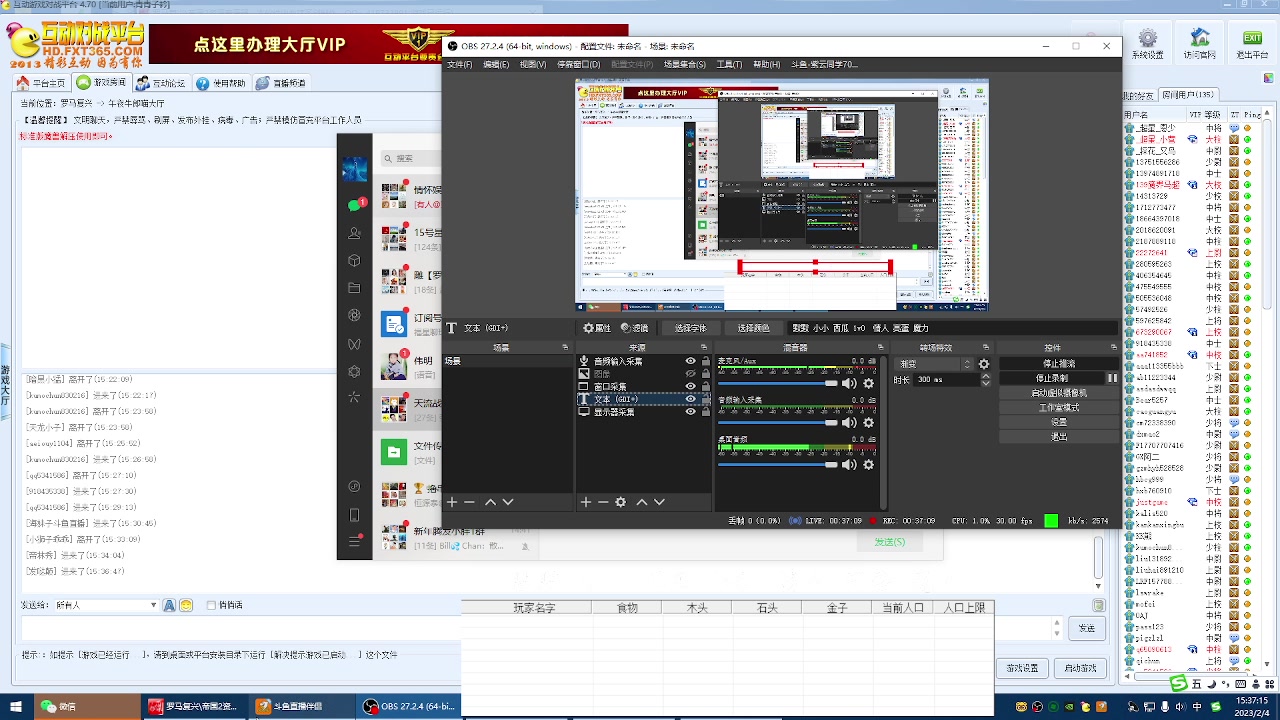This screenshot has height=720, width=1280.
Task: Show the hidden 图像 source
Action: (690, 374)
